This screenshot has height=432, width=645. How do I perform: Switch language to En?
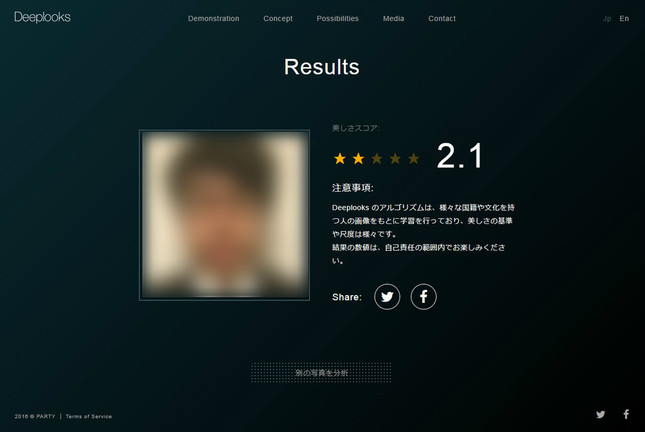624,19
